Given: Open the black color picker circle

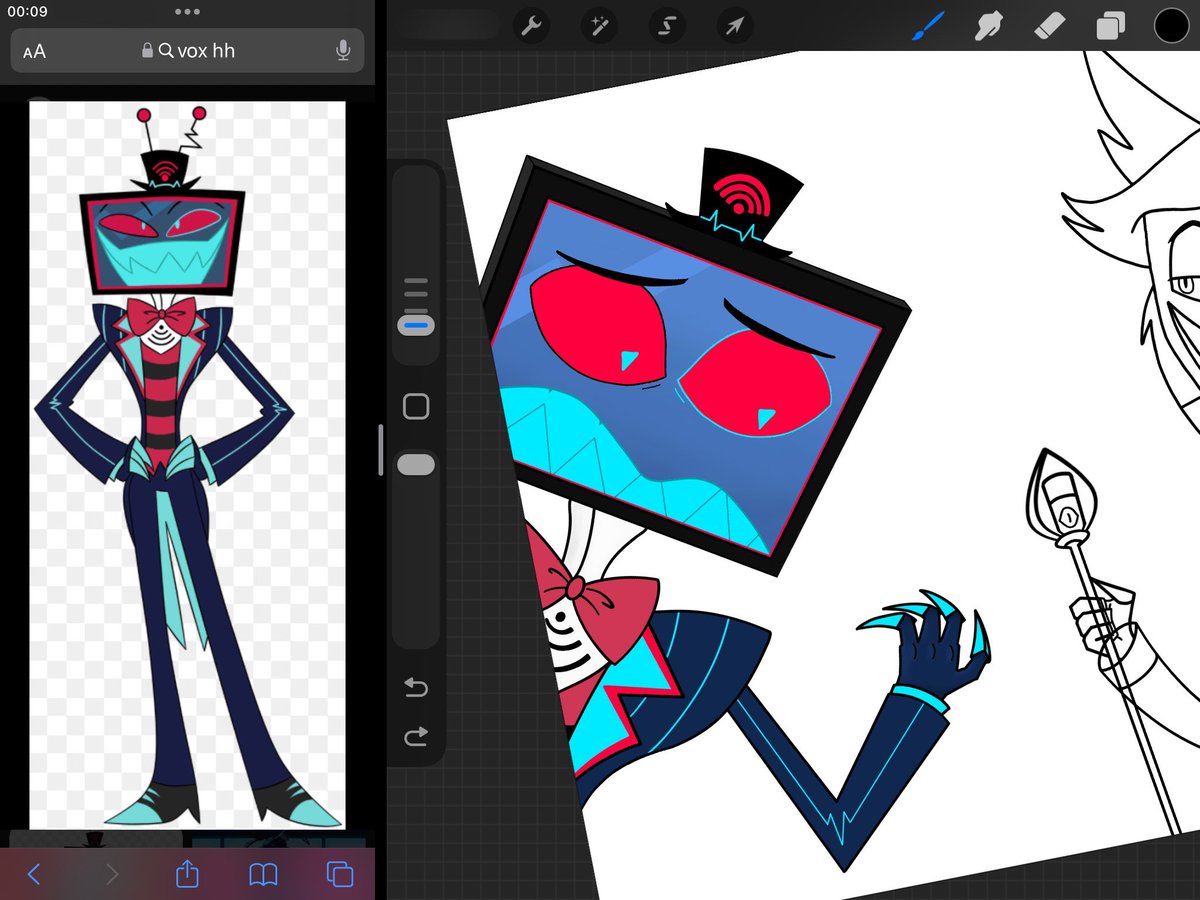Looking at the screenshot, I should [1171, 26].
